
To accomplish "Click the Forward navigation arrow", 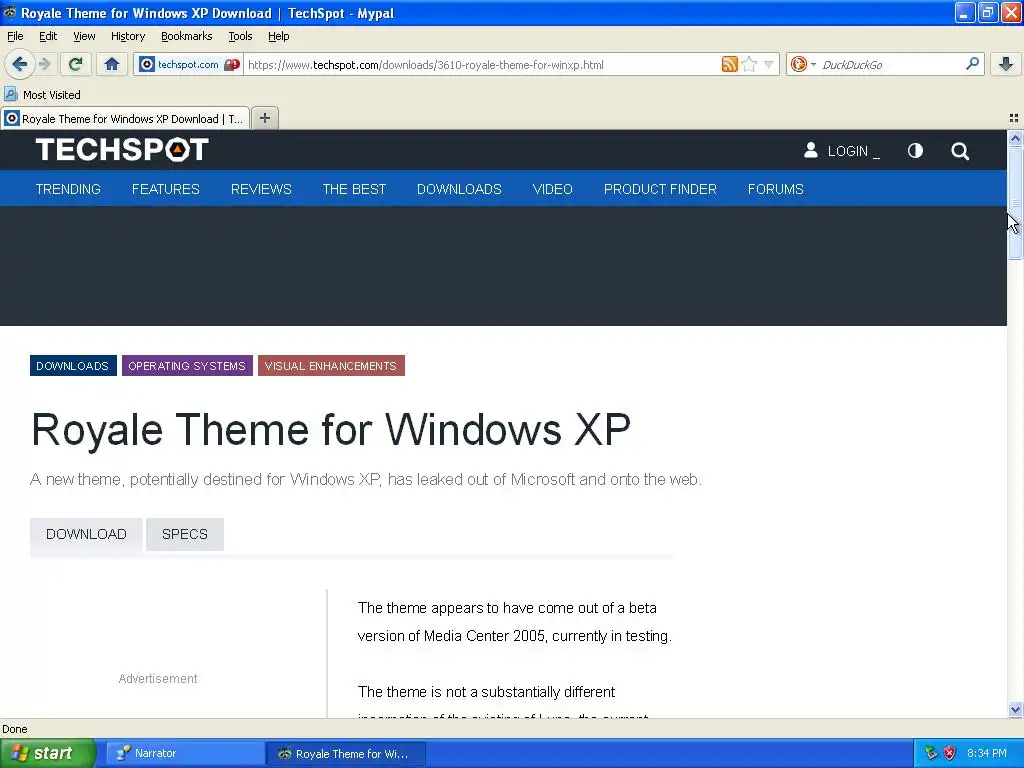I will (x=44, y=64).
